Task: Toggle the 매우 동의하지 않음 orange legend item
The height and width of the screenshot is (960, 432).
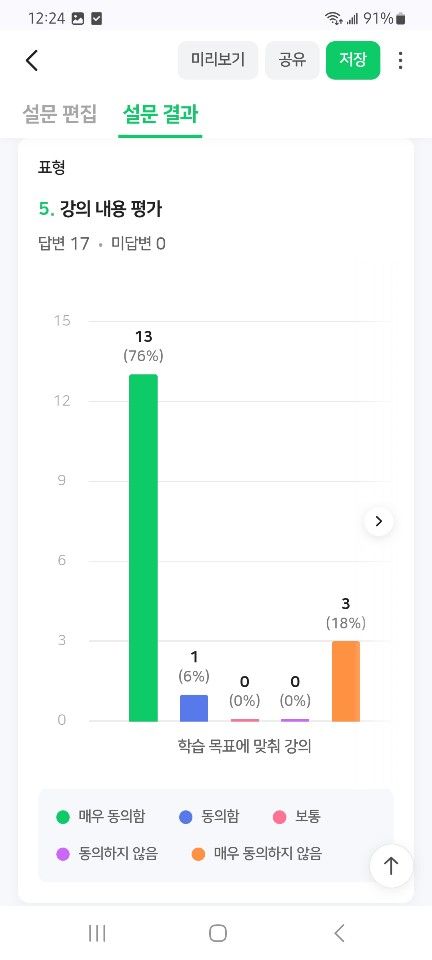Action: [x=256, y=853]
